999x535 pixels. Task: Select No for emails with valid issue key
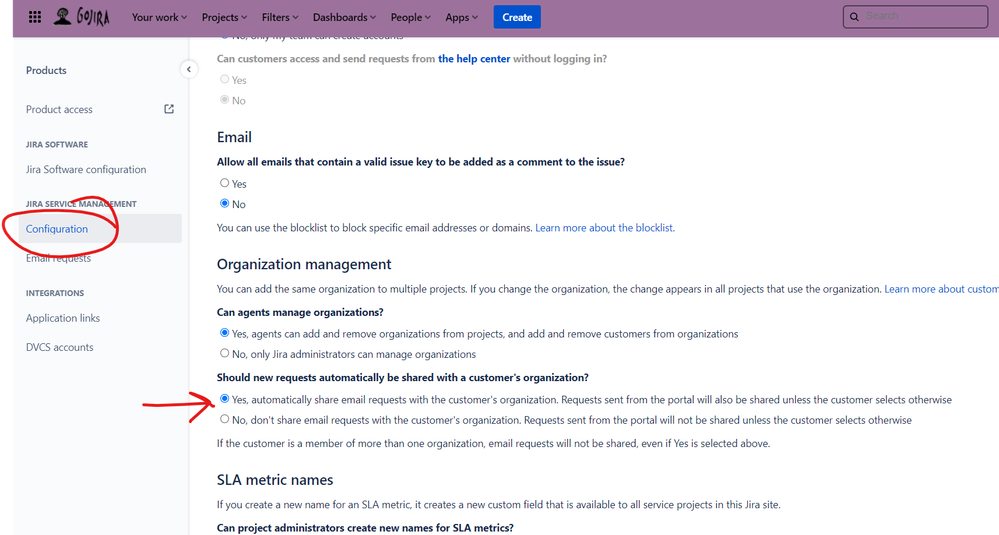click(224, 203)
